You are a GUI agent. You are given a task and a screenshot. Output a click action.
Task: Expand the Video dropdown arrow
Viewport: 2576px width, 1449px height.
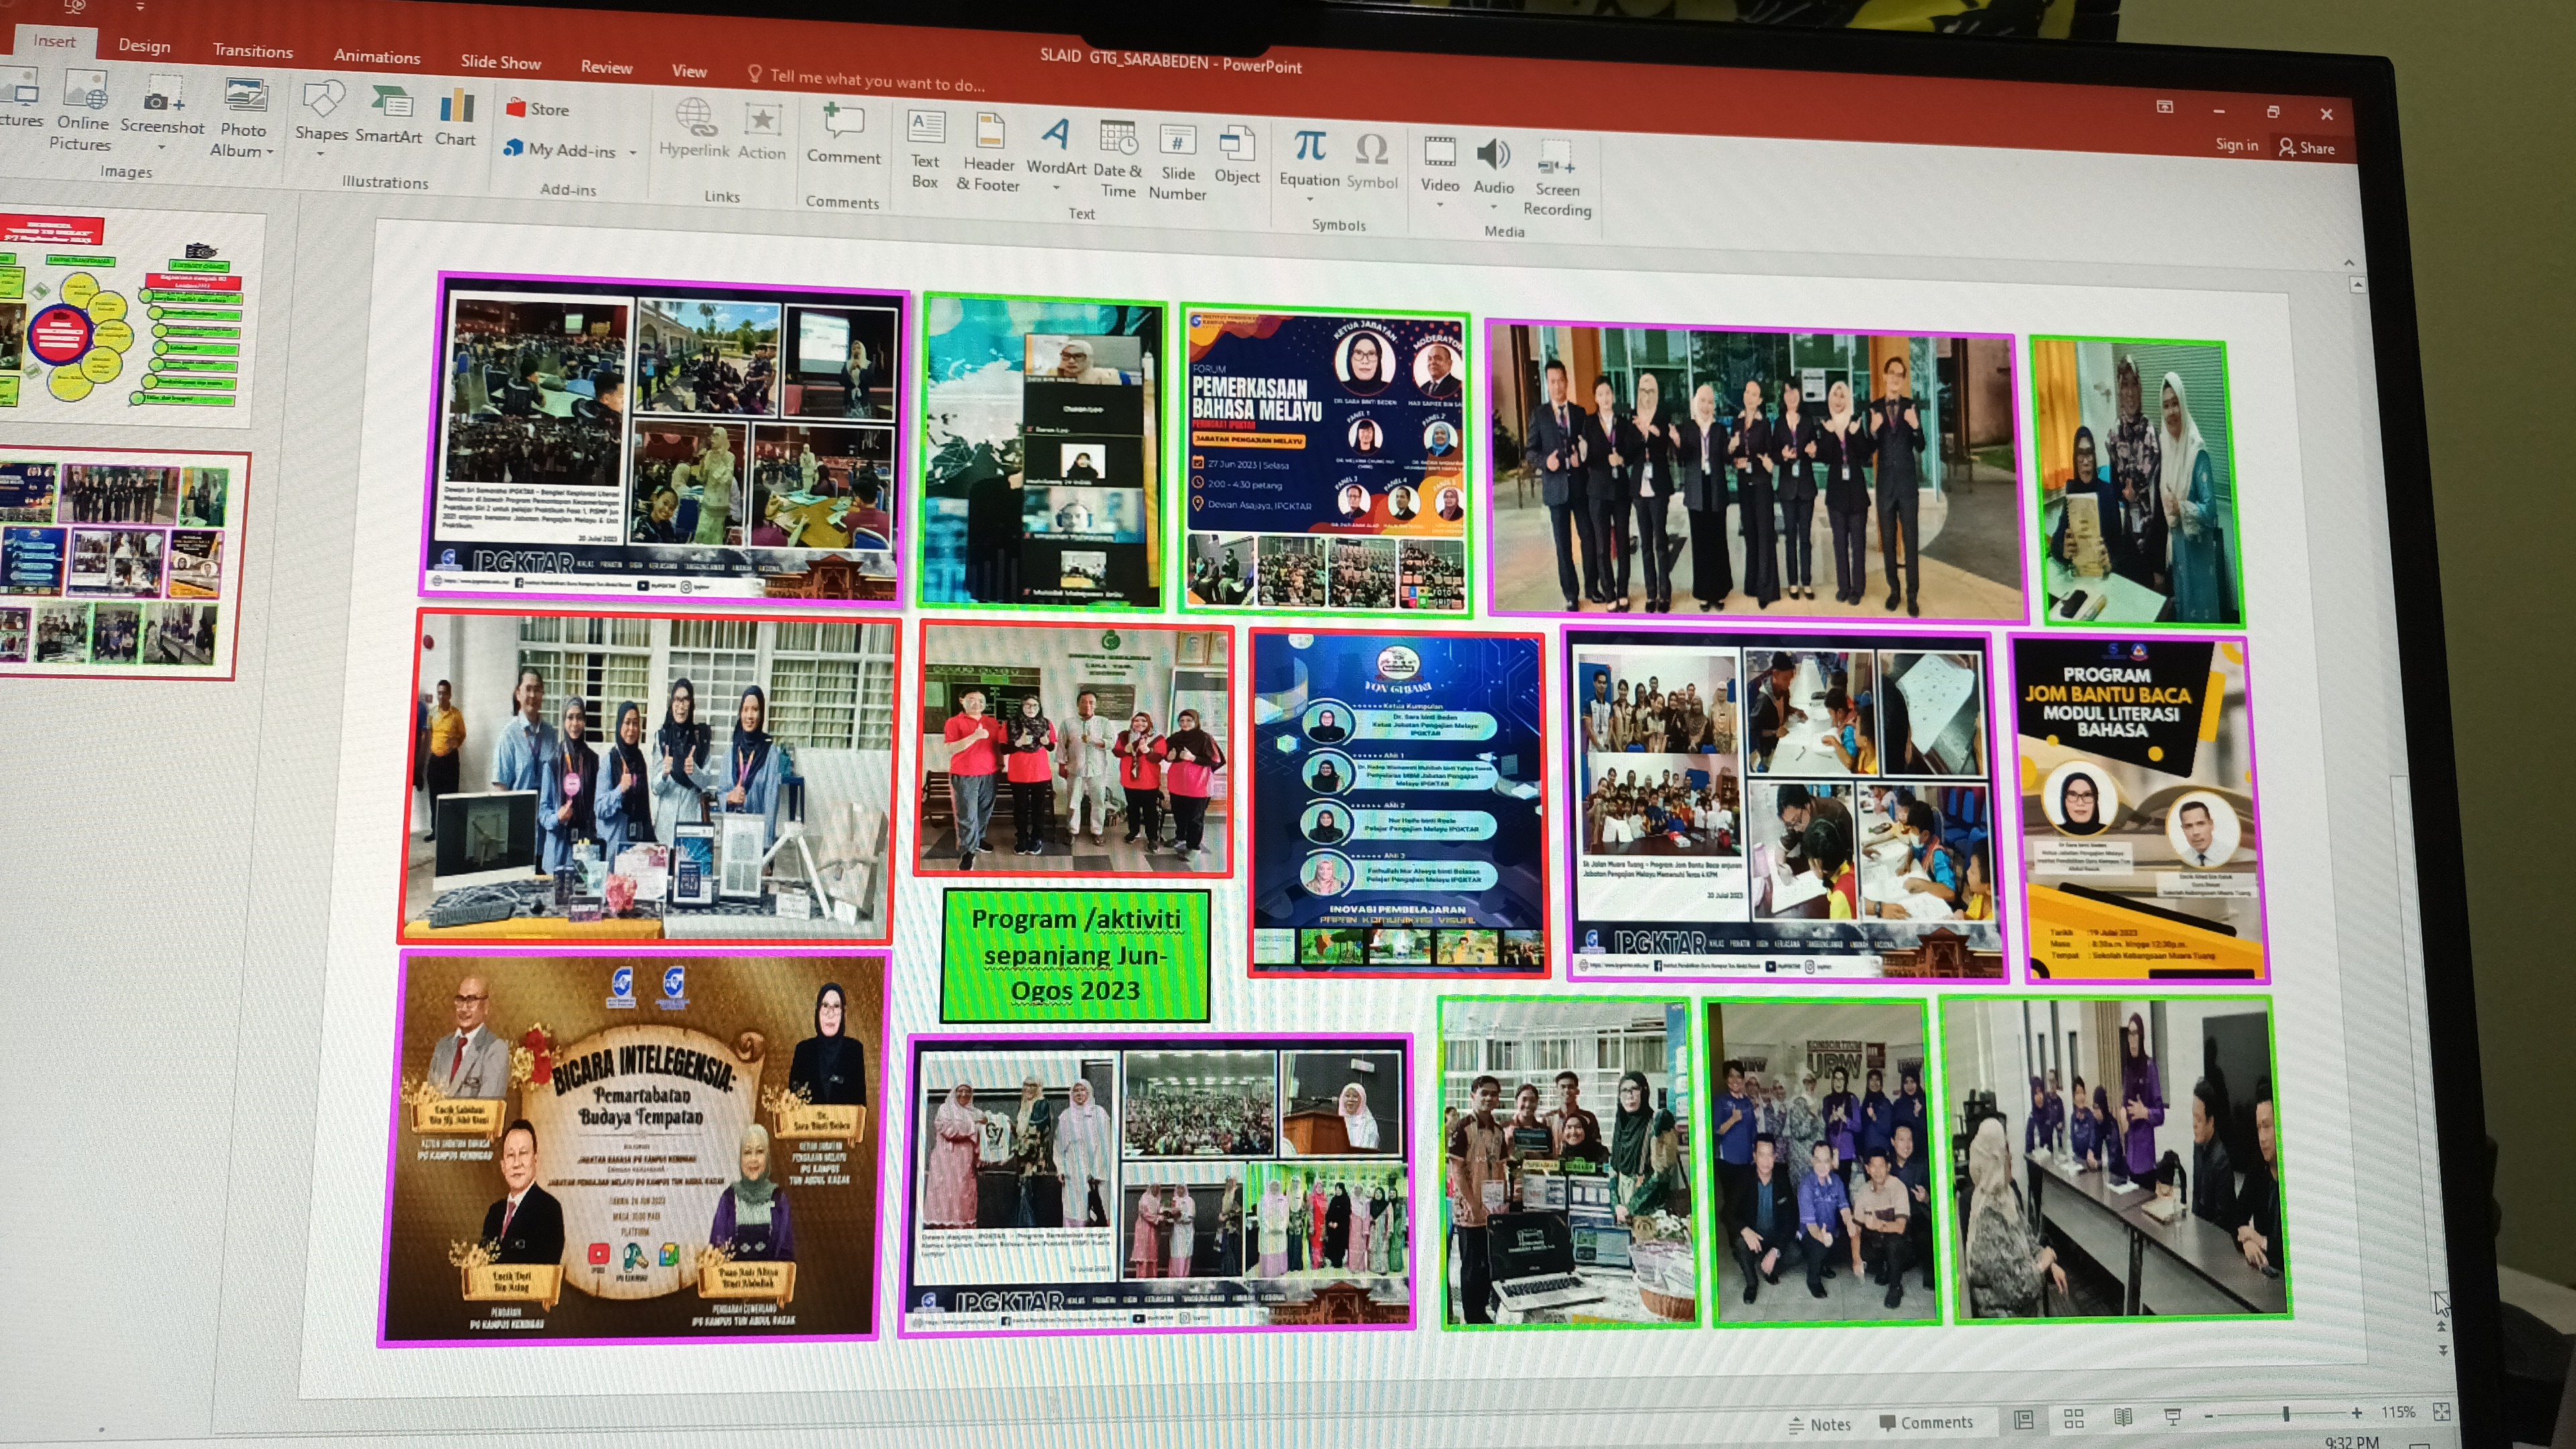1440,205
